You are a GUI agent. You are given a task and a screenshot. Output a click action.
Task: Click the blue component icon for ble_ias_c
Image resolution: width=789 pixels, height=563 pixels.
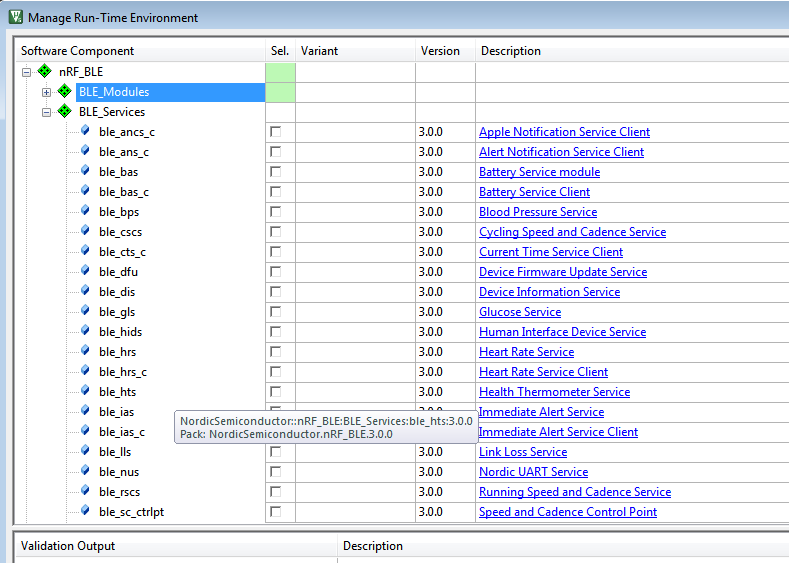(85, 431)
